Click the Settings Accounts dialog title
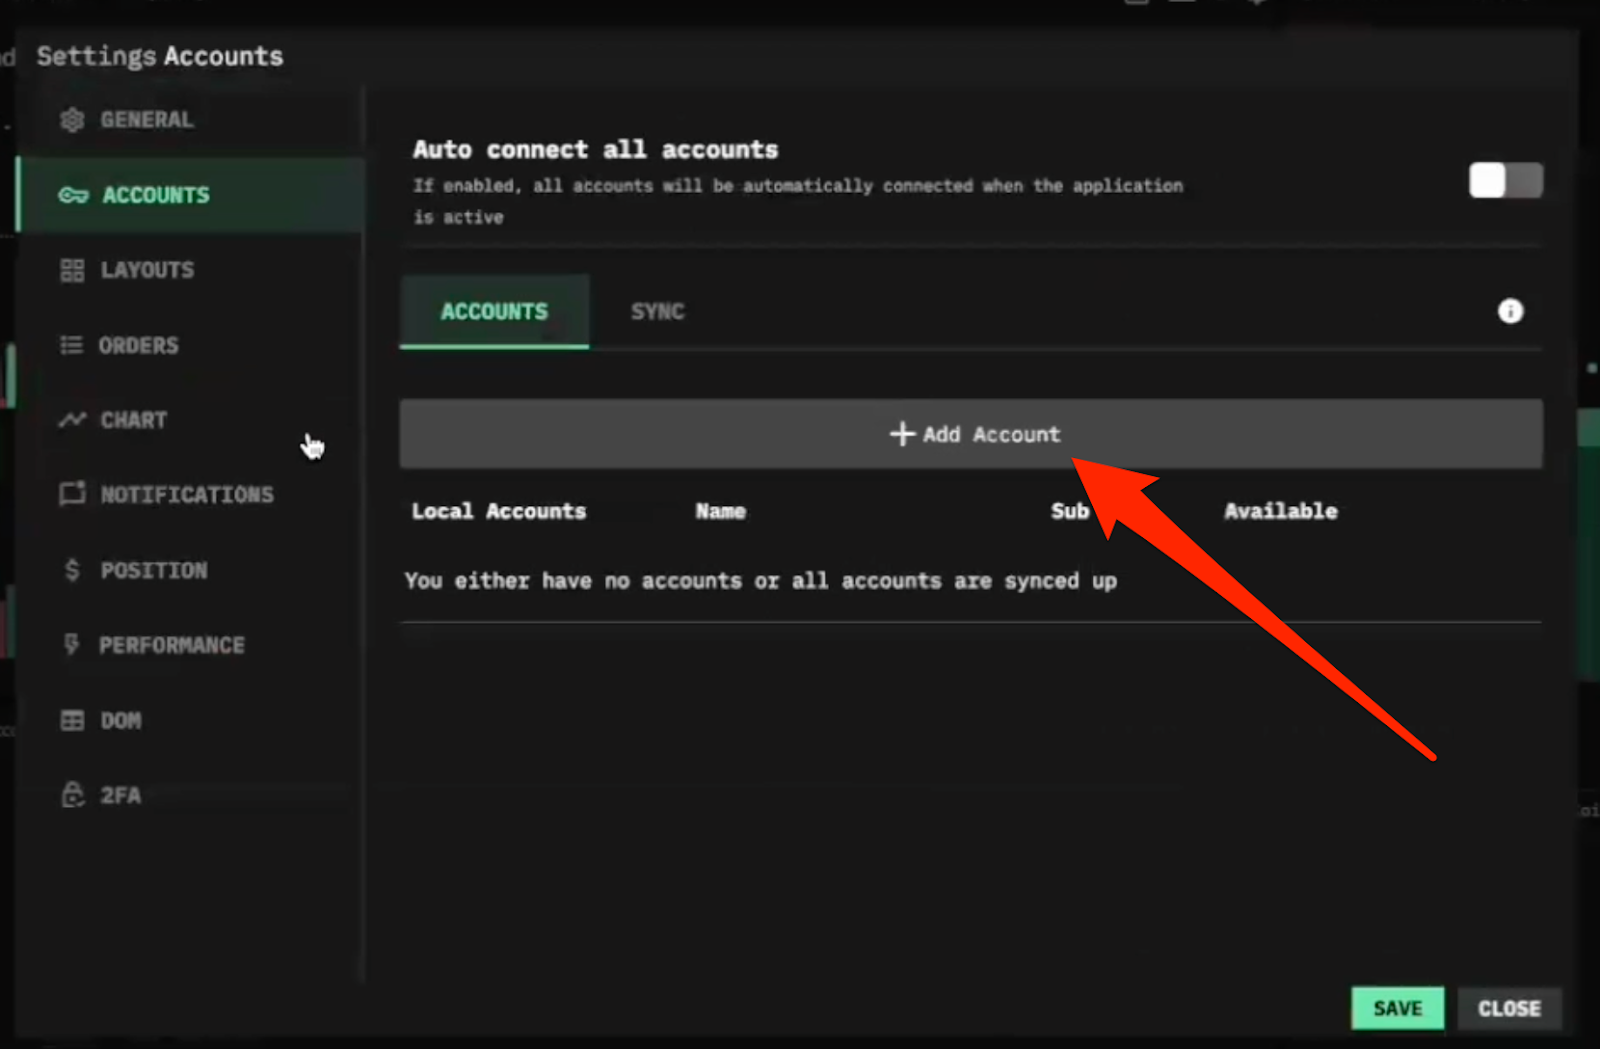This screenshot has width=1600, height=1049. [160, 56]
